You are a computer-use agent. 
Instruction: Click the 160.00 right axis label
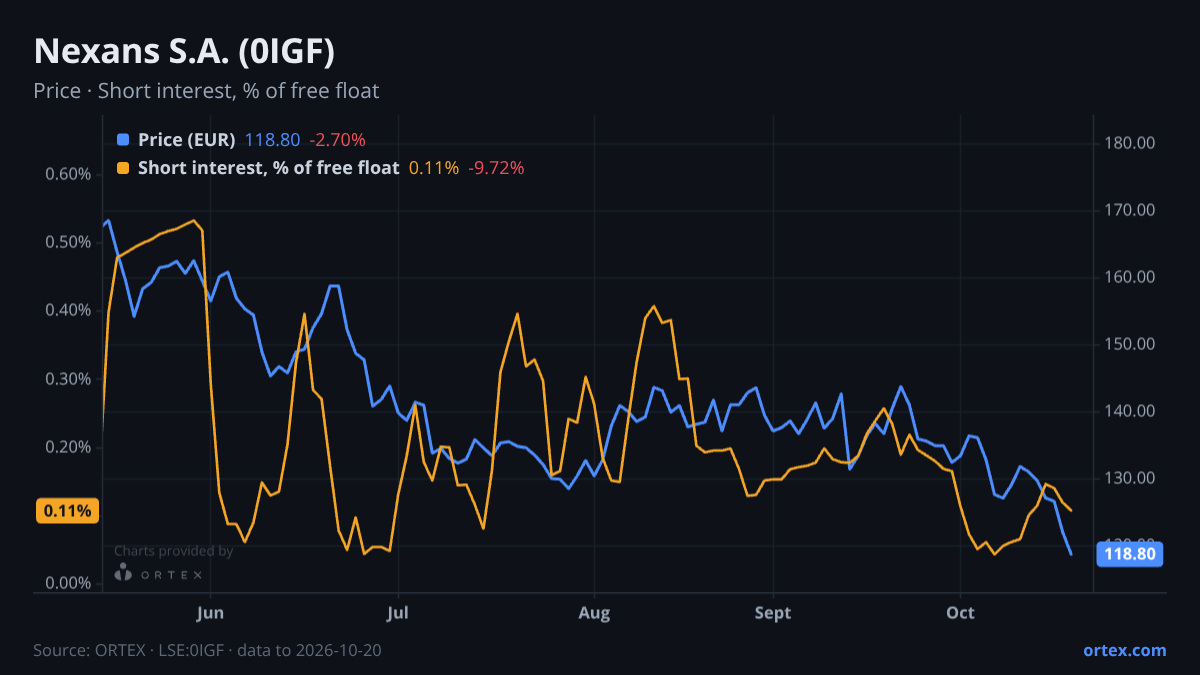[1130, 277]
